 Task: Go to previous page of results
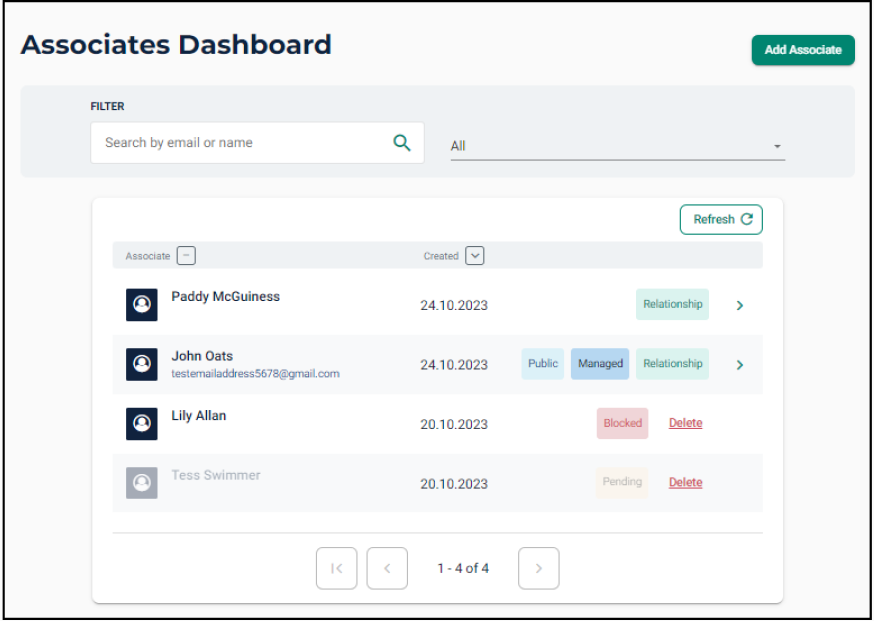387,569
